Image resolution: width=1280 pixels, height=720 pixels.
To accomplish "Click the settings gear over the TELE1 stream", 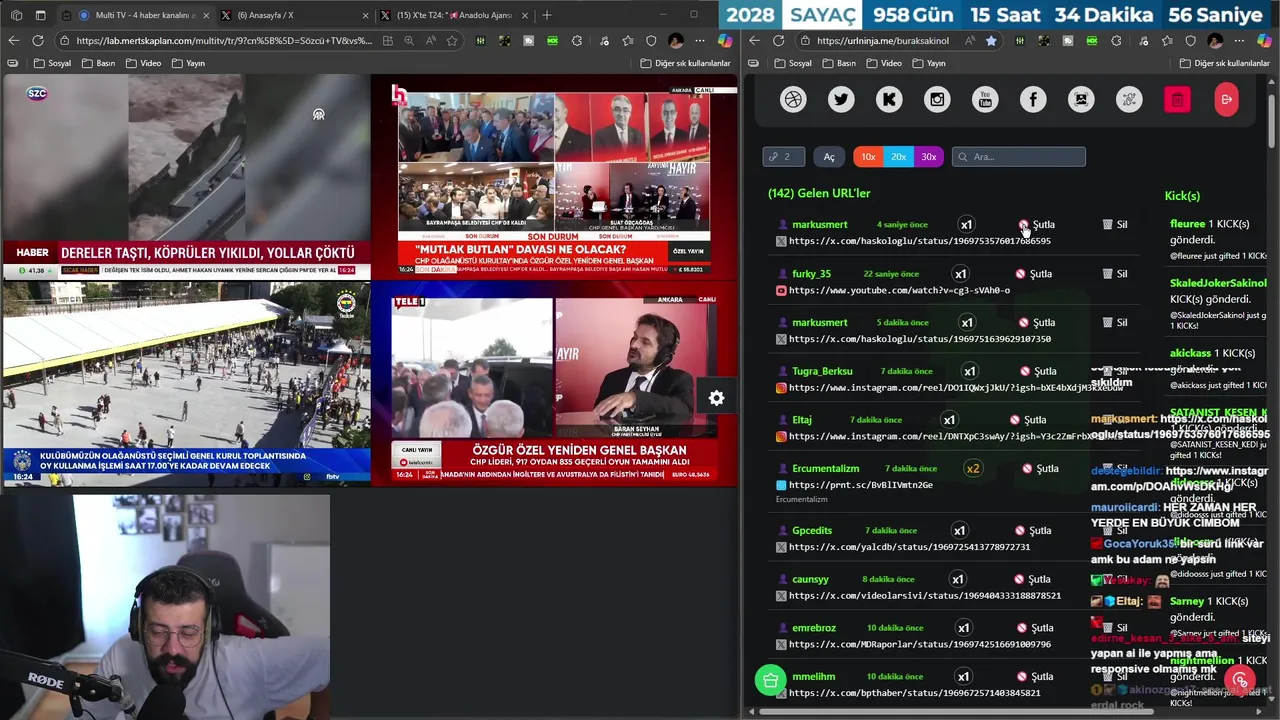I will (716, 398).
